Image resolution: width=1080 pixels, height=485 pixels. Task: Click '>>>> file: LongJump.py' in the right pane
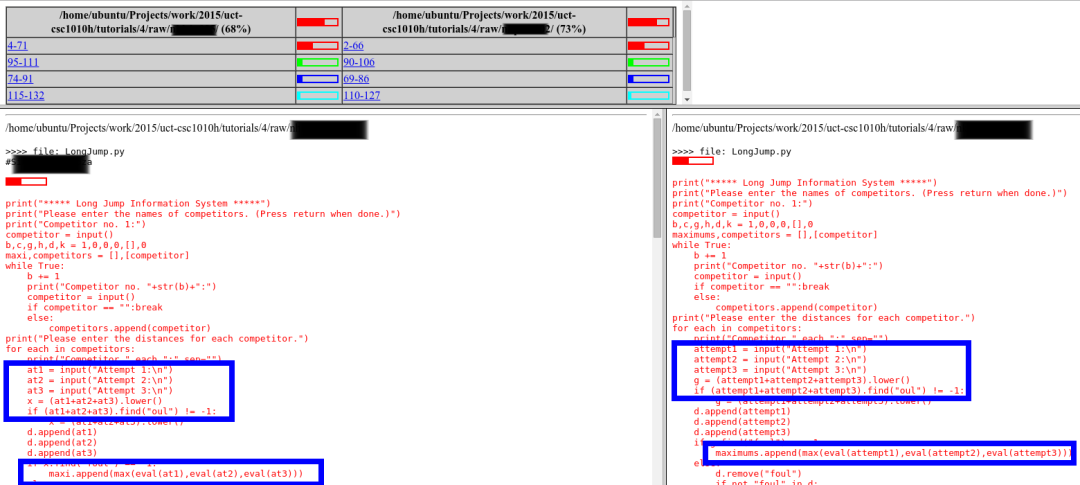pyautogui.click(x=731, y=151)
